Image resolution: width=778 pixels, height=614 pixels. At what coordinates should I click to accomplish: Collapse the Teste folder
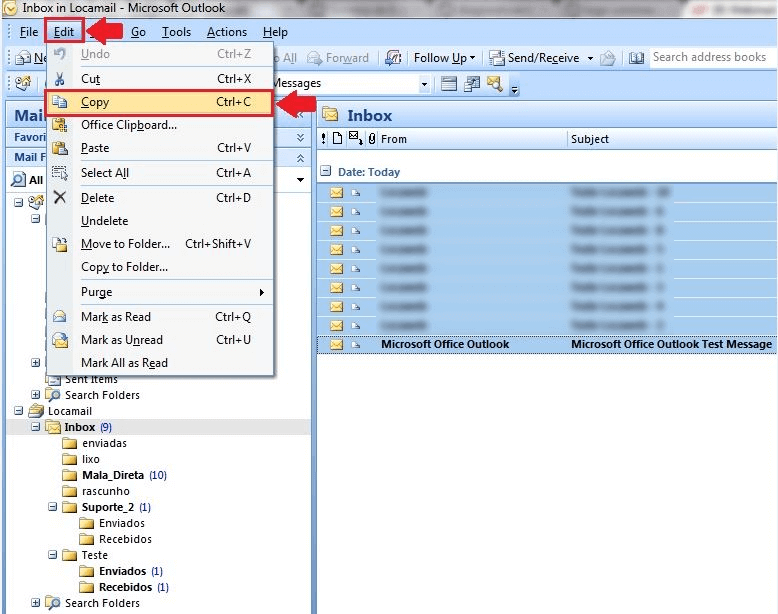click(53, 554)
